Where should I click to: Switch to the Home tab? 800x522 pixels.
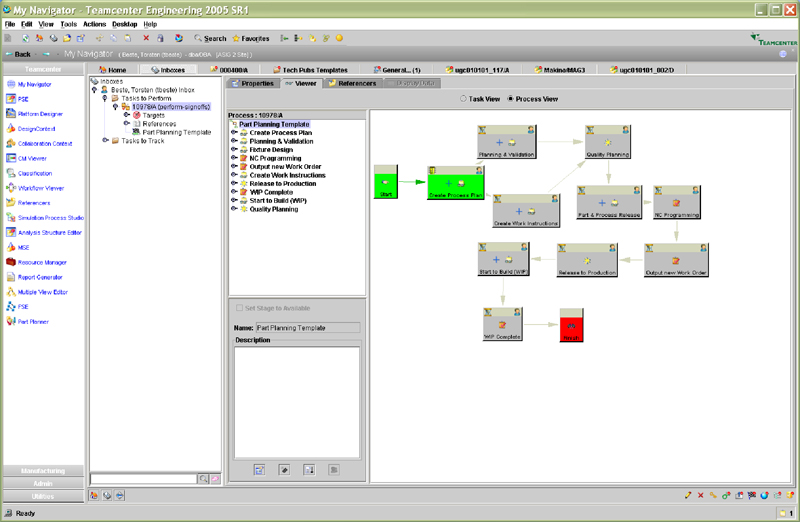coord(112,70)
